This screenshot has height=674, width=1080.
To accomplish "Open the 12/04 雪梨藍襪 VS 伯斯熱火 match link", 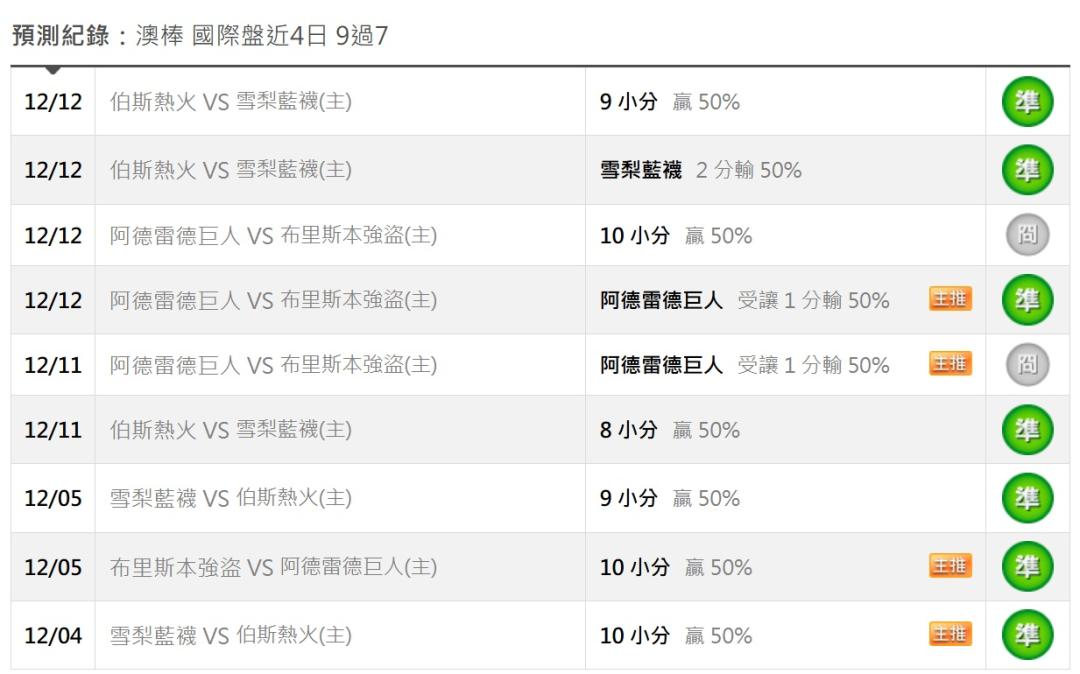I will click(230, 635).
